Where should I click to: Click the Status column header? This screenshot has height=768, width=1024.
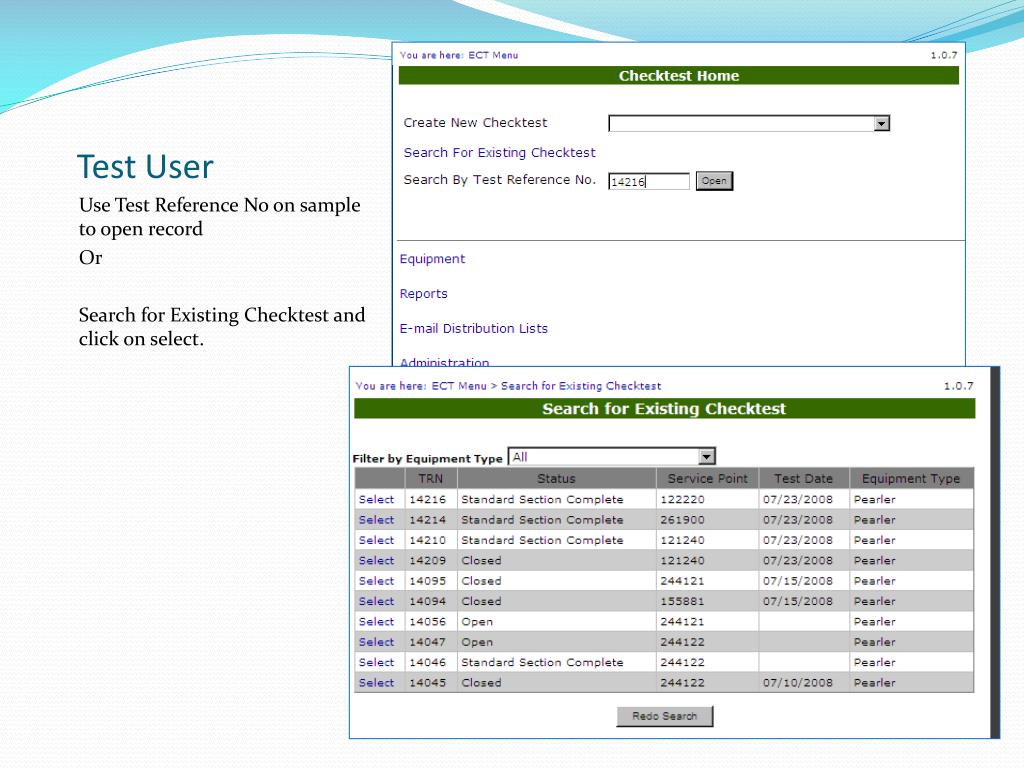point(556,479)
